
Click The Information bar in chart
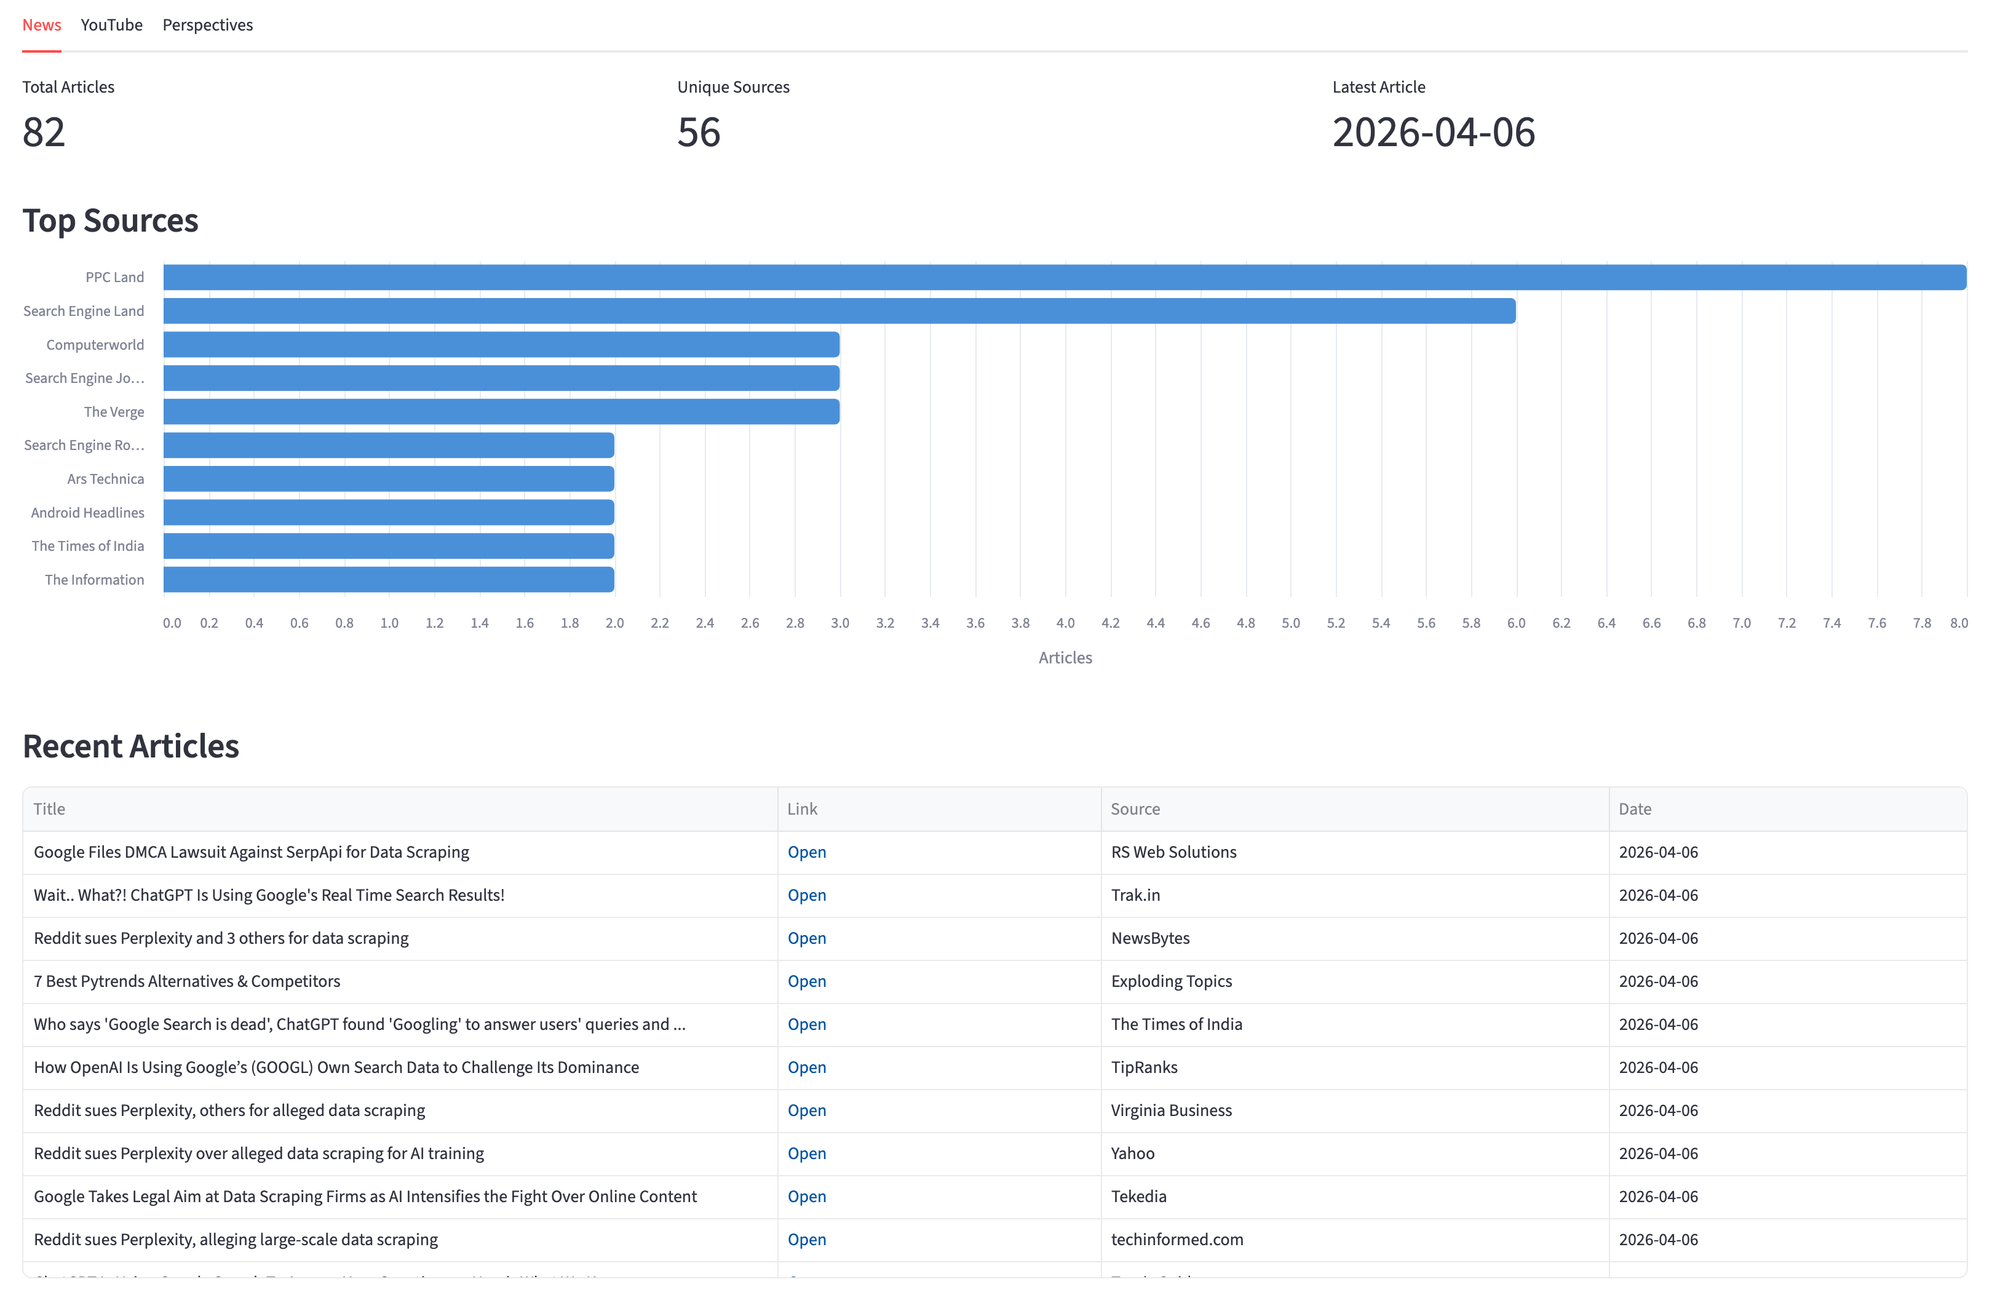click(x=388, y=580)
